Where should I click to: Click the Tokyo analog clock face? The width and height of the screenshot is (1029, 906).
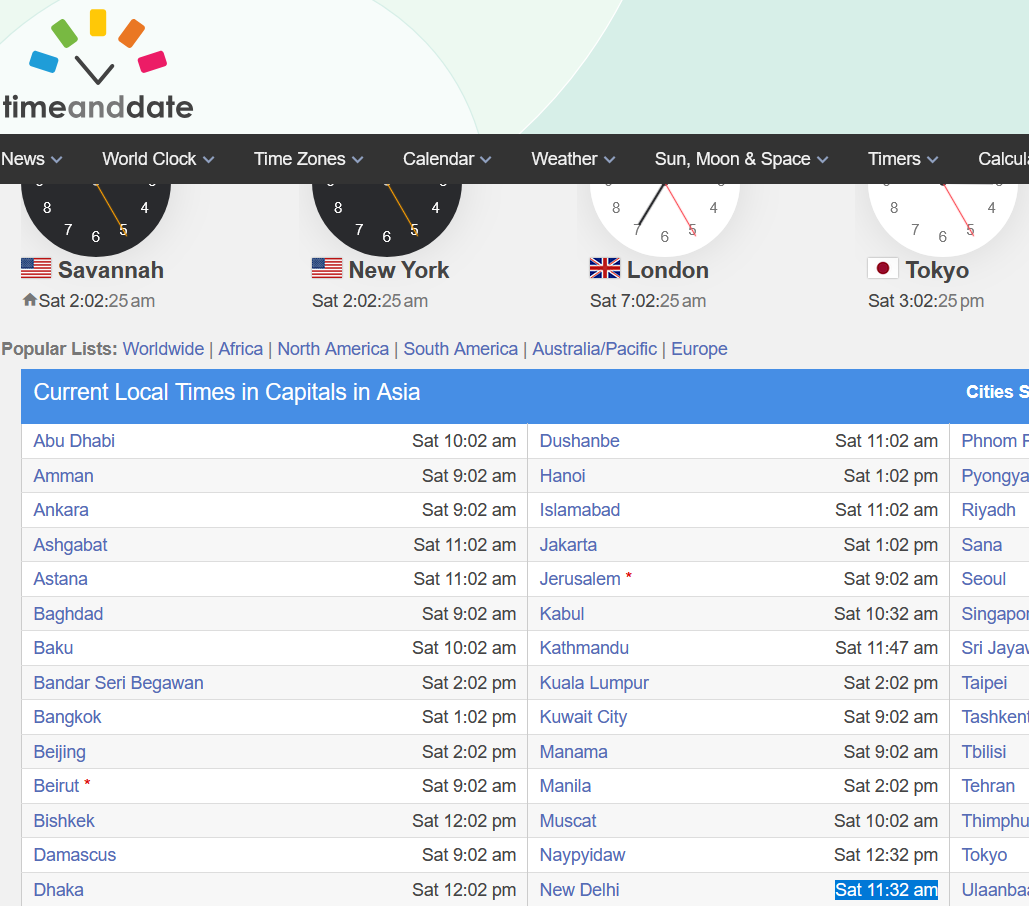[942, 219]
